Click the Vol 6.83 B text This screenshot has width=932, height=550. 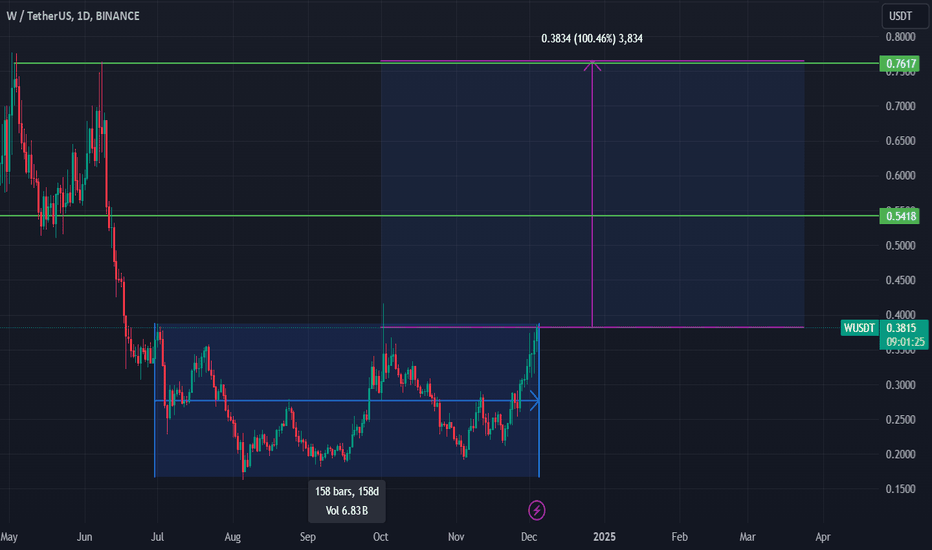coord(347,511)
